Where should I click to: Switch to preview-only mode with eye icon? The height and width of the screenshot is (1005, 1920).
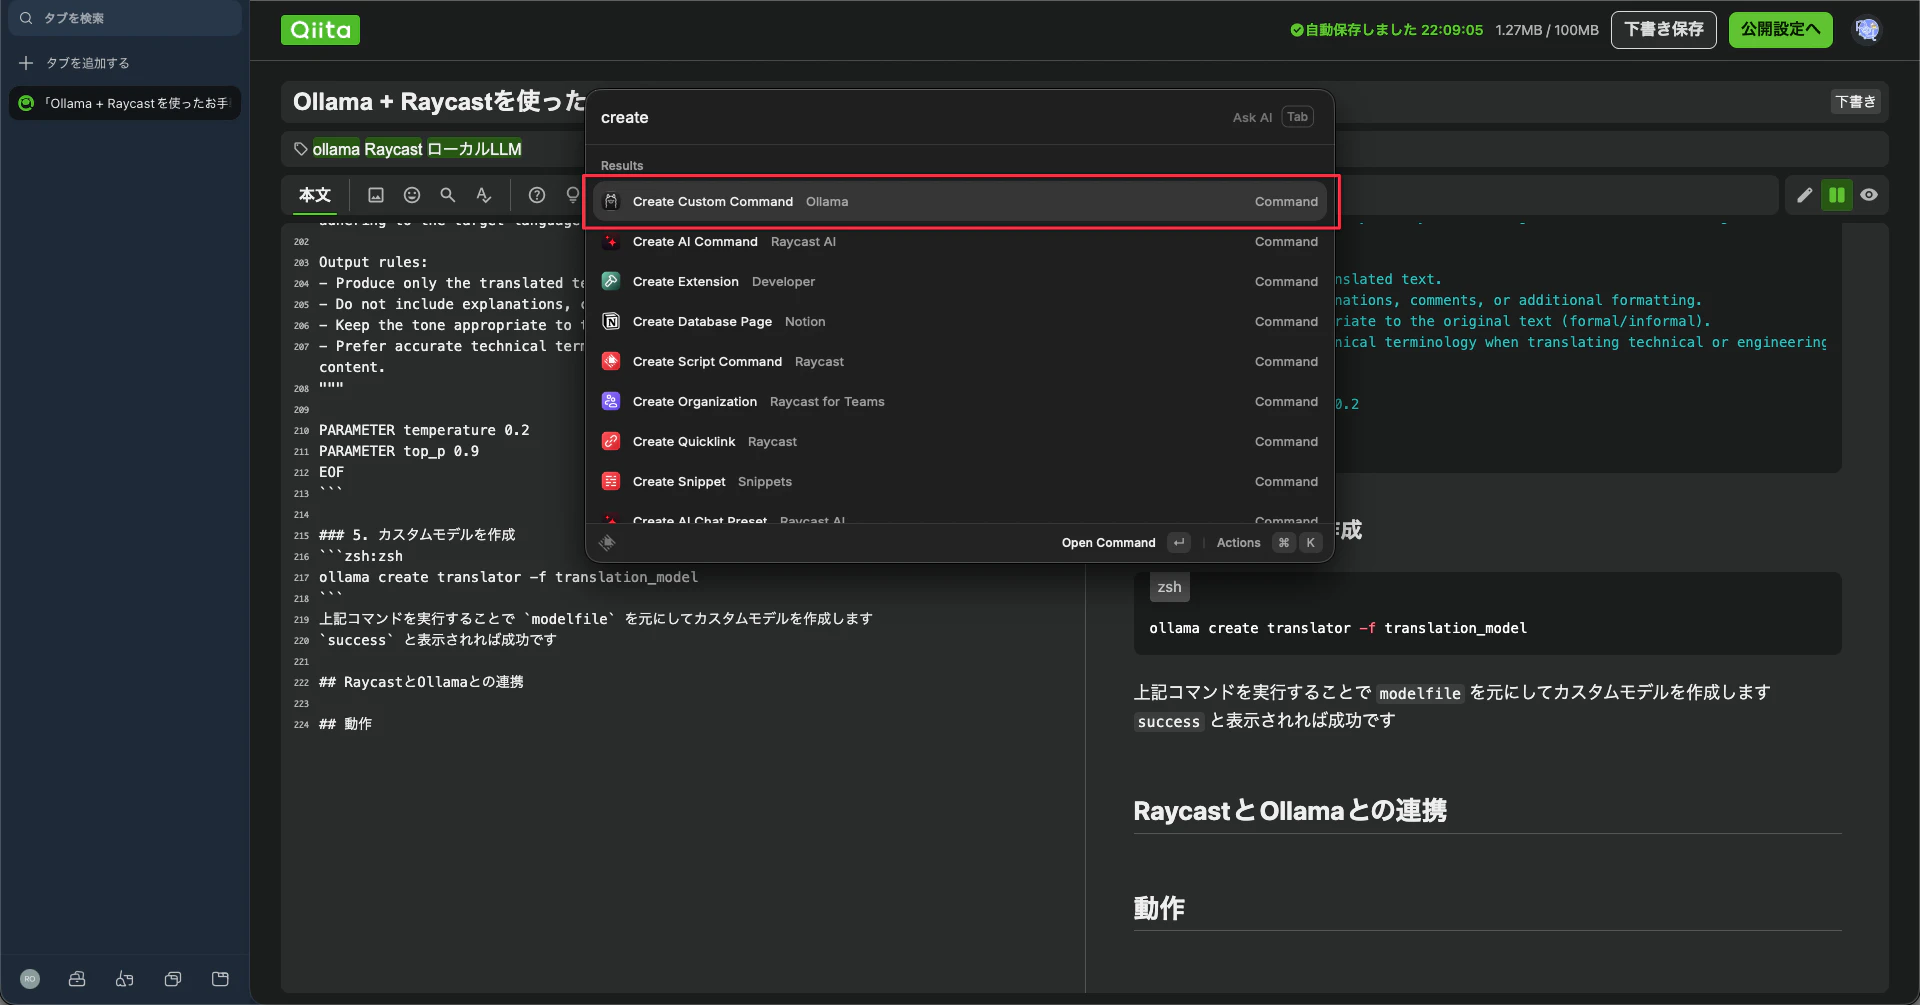(1869, 195)
